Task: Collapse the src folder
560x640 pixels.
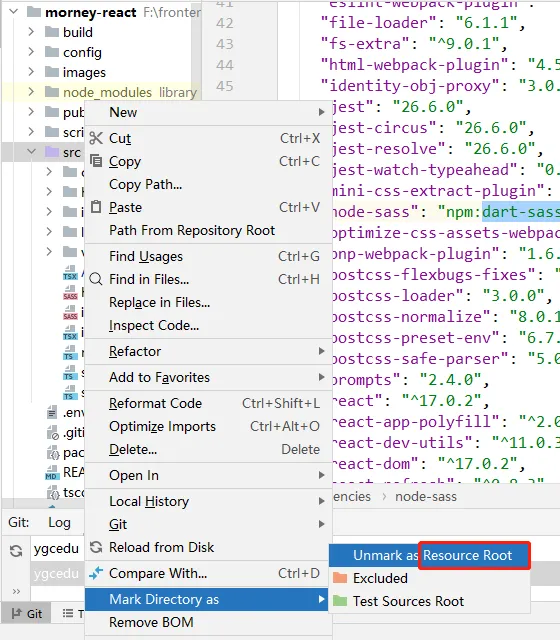Action: click(31, 152)
